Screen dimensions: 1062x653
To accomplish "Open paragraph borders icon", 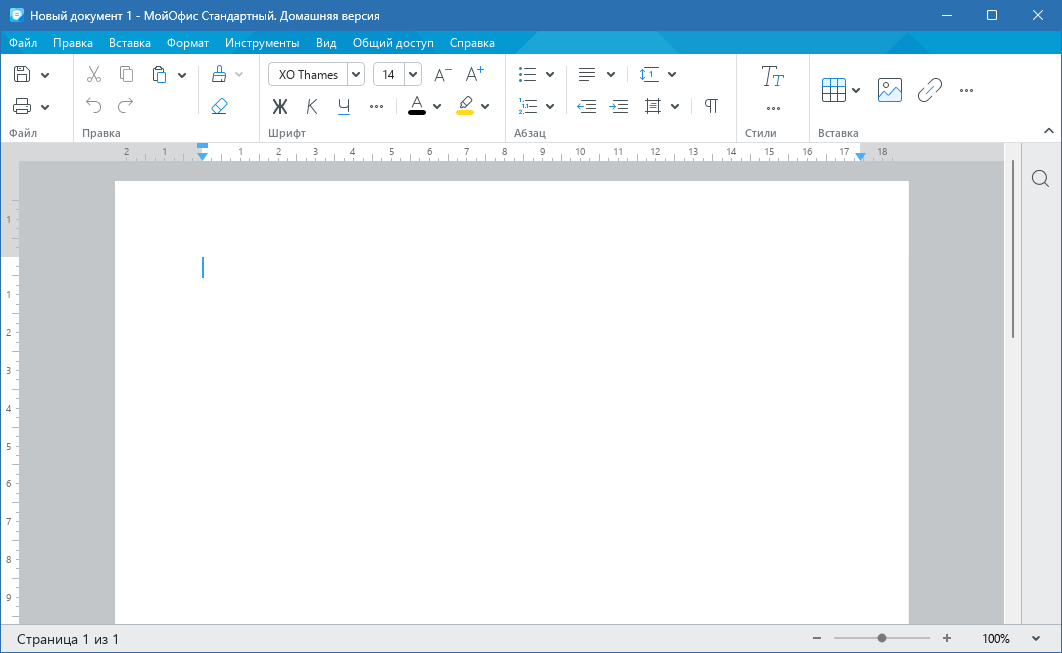I will (x=653, y=106).
